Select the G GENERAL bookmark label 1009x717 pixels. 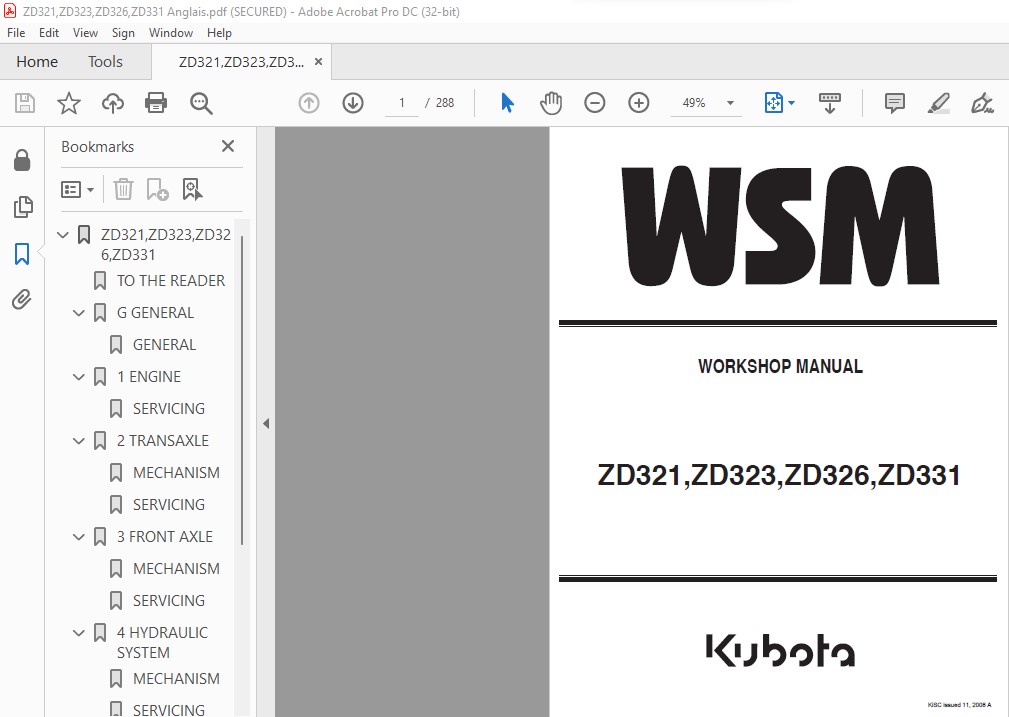pos(155,313)
